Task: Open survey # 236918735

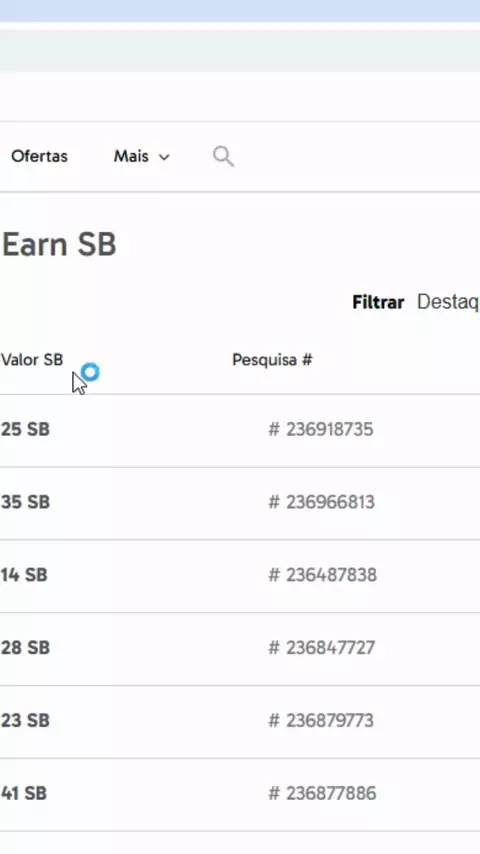Action: pyautogui.click(x=321, y=429)
